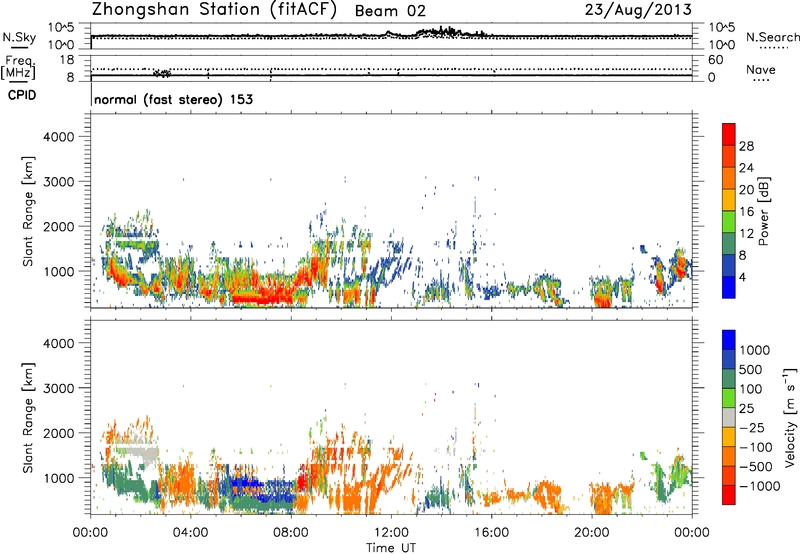
Task: Click the '08:00' time axis tick
Action: 291,533
